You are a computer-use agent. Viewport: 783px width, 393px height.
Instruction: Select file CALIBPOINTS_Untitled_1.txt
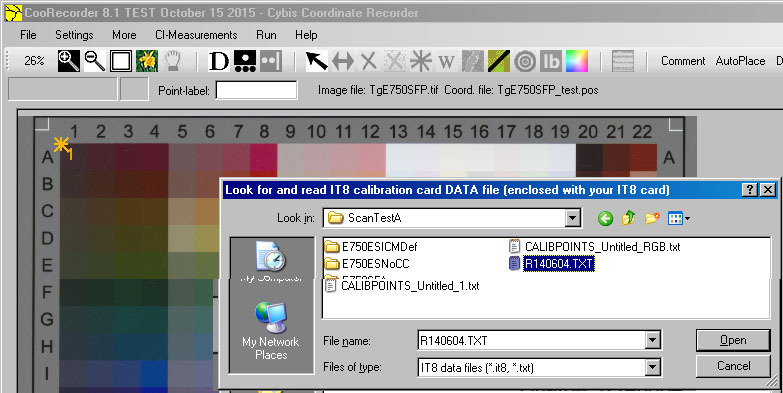click(x=402, y=286)
